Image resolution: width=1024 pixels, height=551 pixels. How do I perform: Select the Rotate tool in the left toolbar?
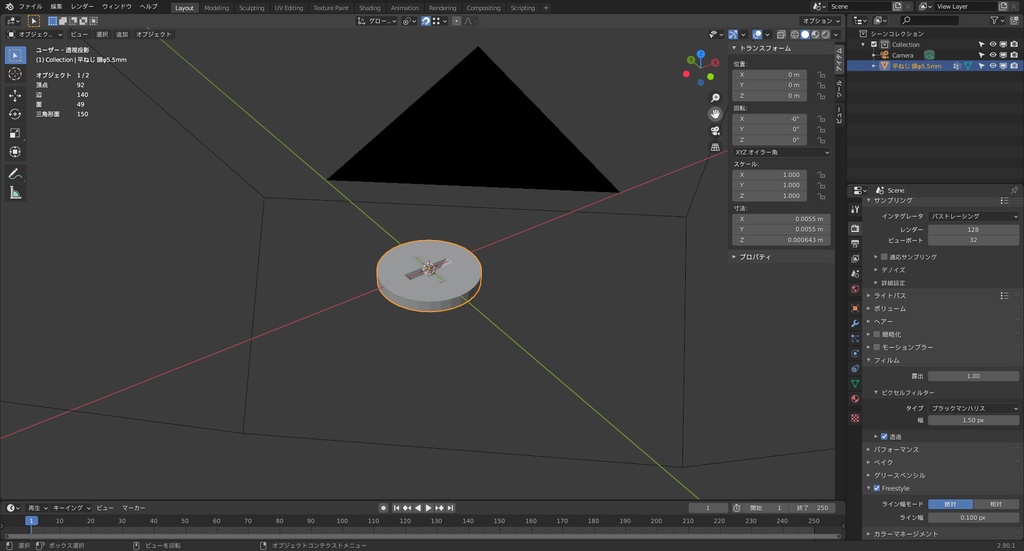(x=15, y=114)
